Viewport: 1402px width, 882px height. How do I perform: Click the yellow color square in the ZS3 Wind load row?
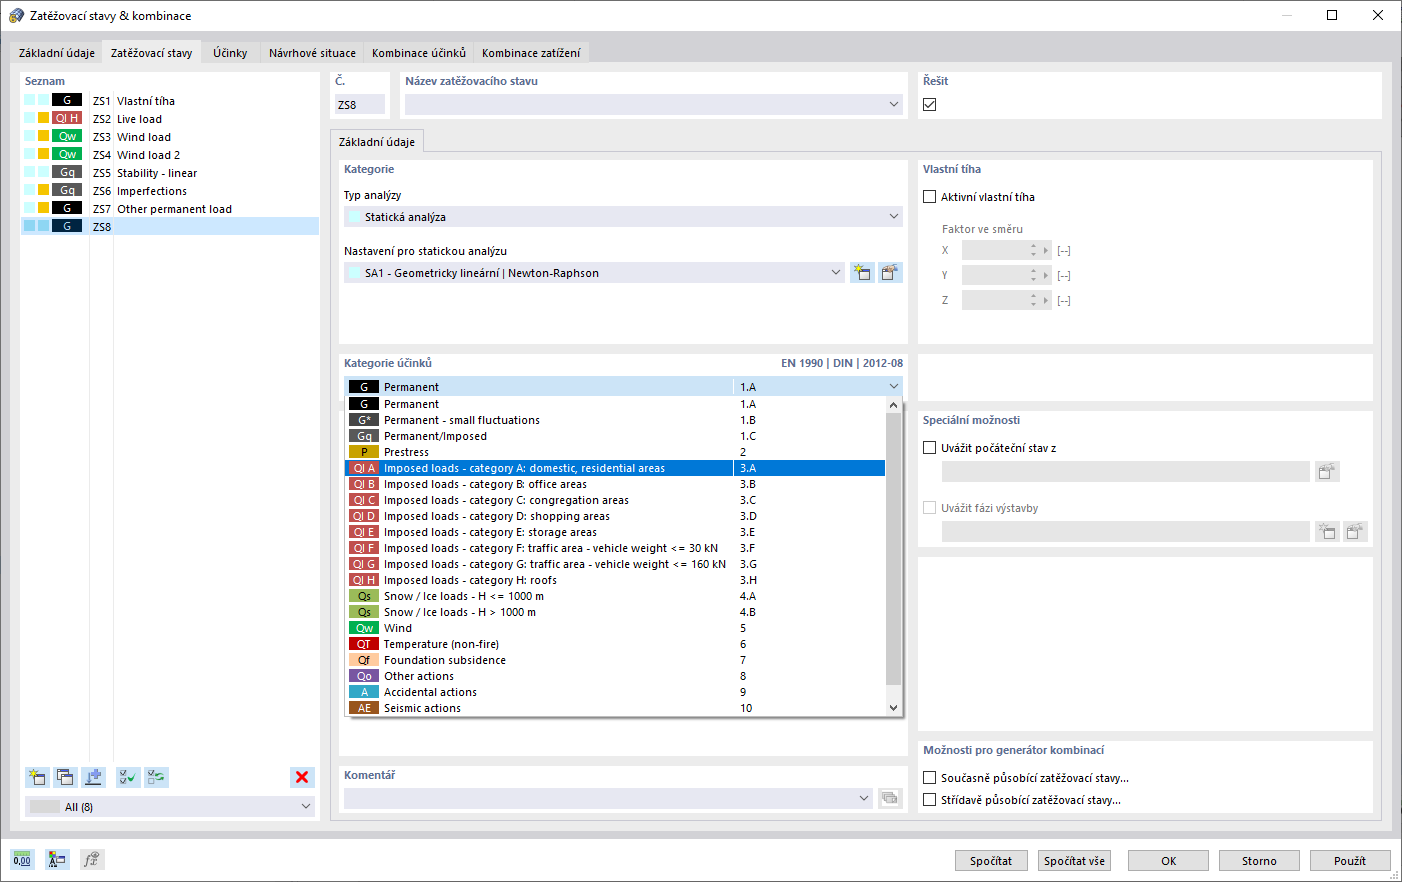click(43, 136)
